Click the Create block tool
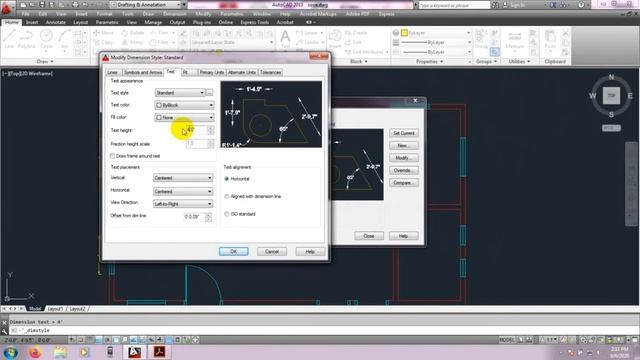 (x=356, y=33)
